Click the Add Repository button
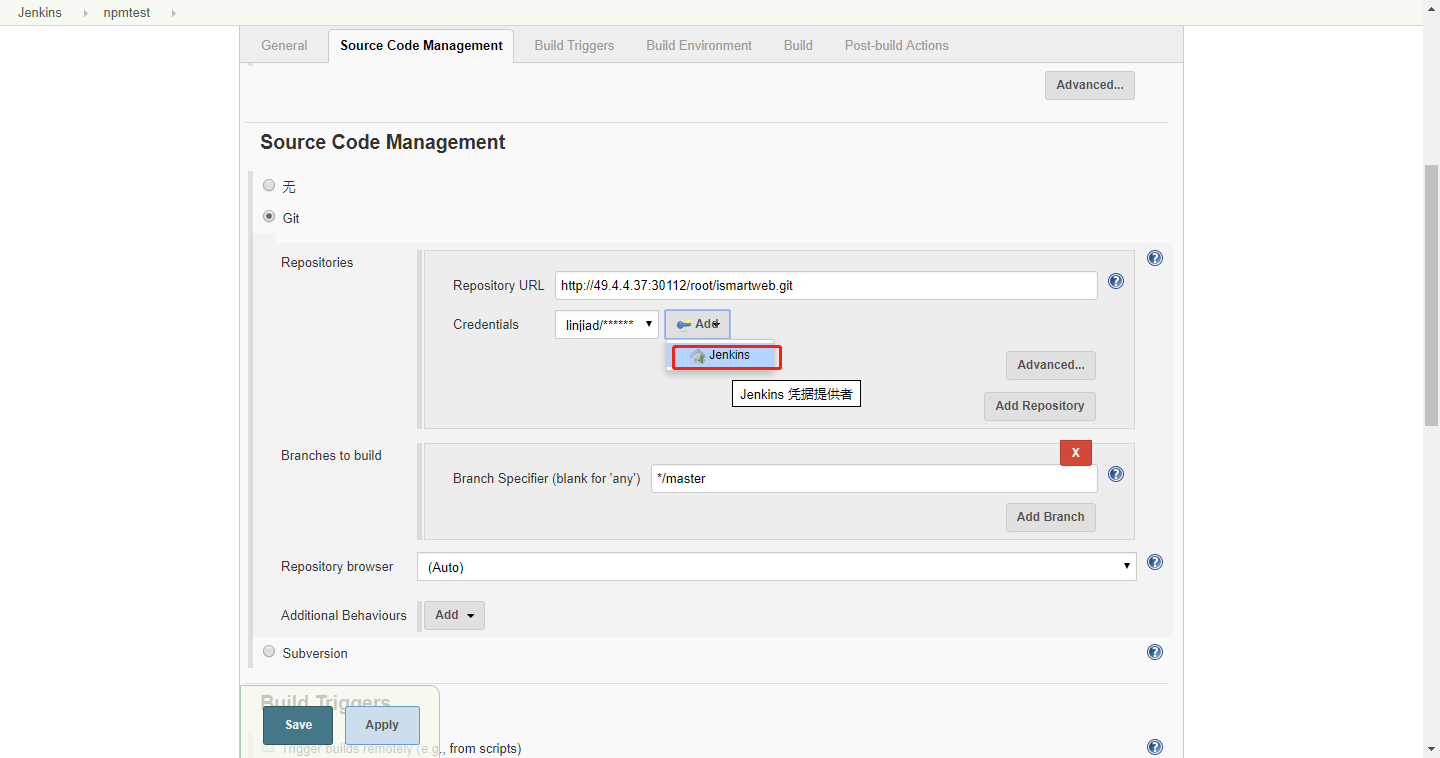The image size is (1440, 758). tap(1040, 406)
